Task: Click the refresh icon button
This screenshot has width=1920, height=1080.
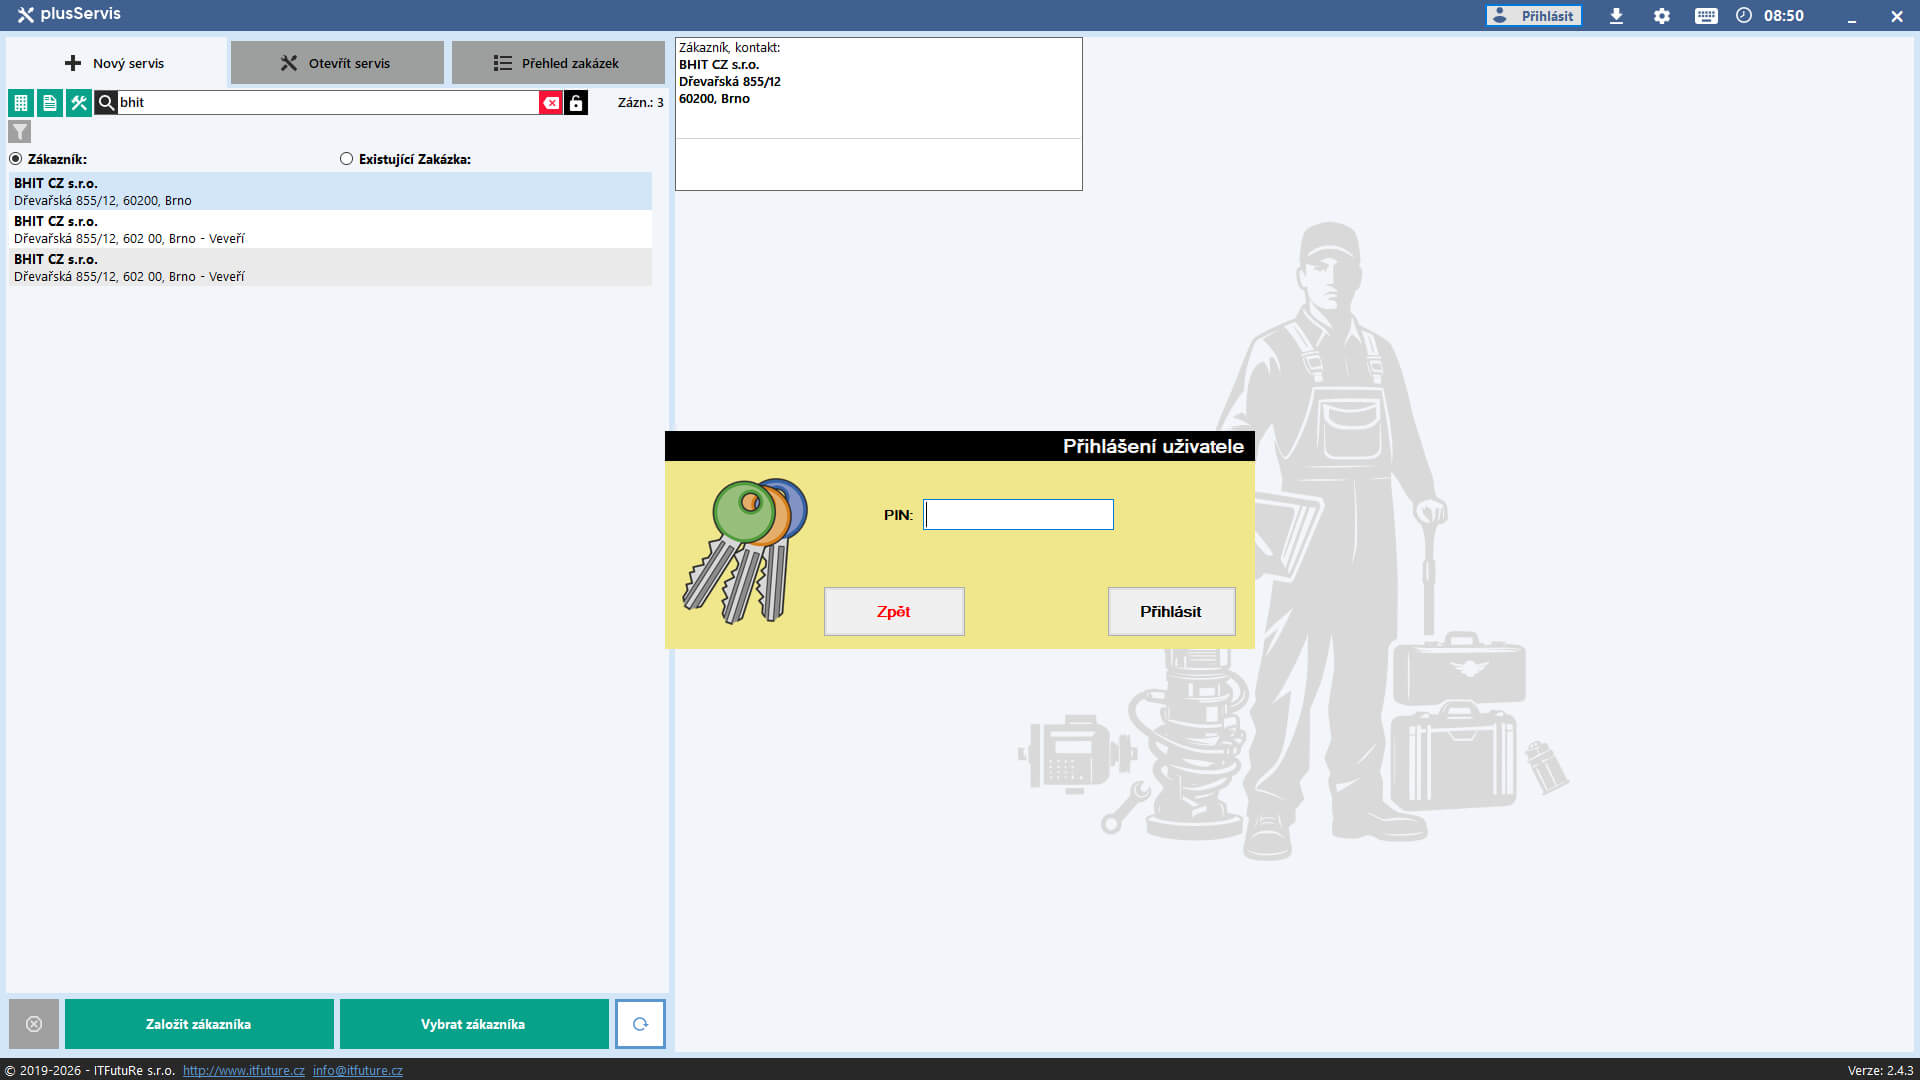Action: pos(640,1024)
